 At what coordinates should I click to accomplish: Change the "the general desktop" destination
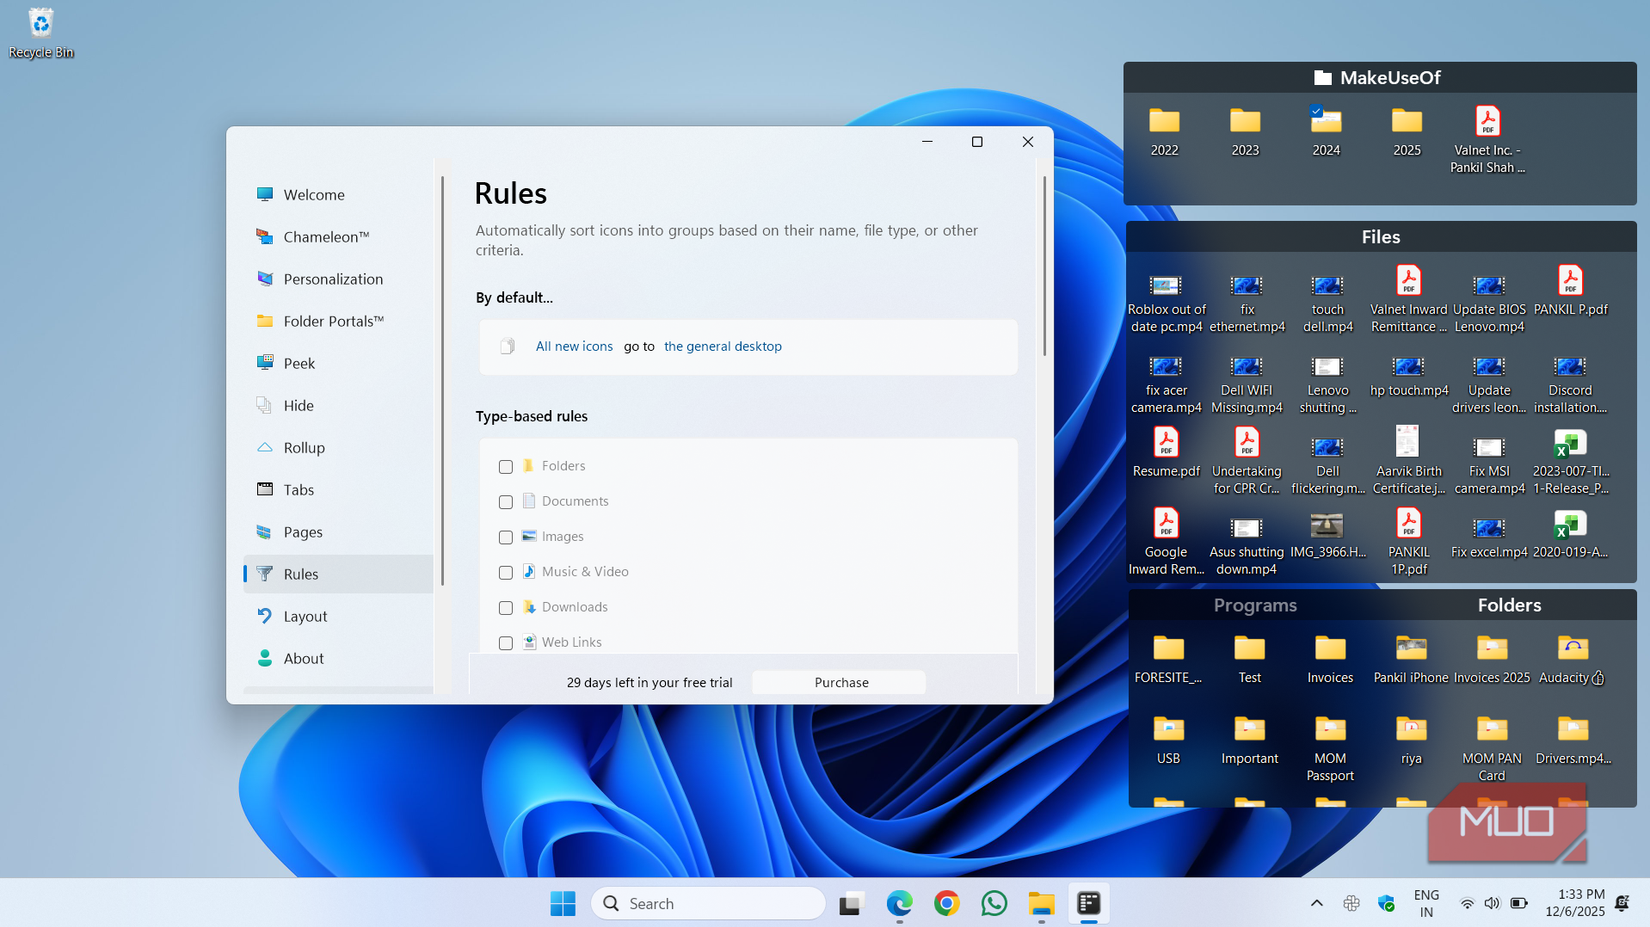coord(723,346)
